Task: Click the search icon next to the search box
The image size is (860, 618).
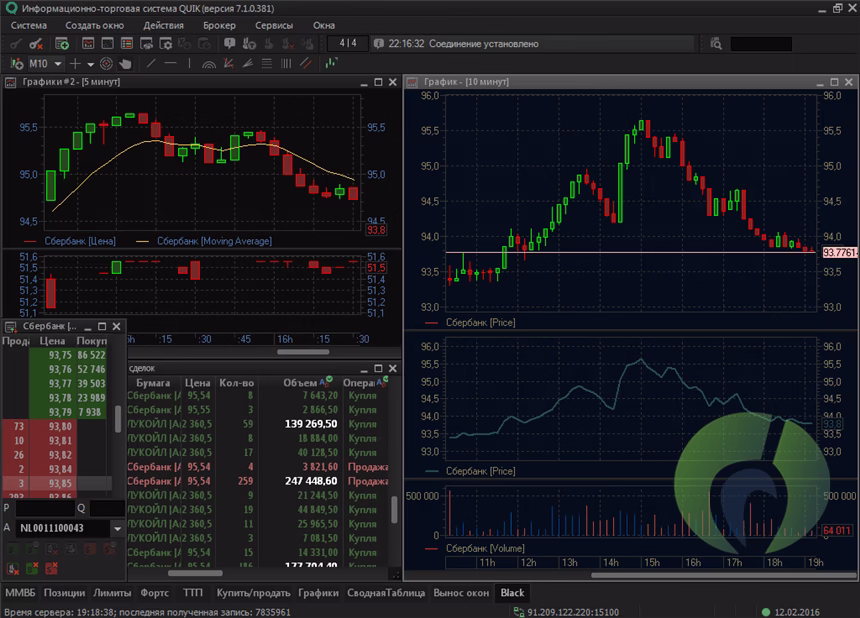Action: pos(716,44)
